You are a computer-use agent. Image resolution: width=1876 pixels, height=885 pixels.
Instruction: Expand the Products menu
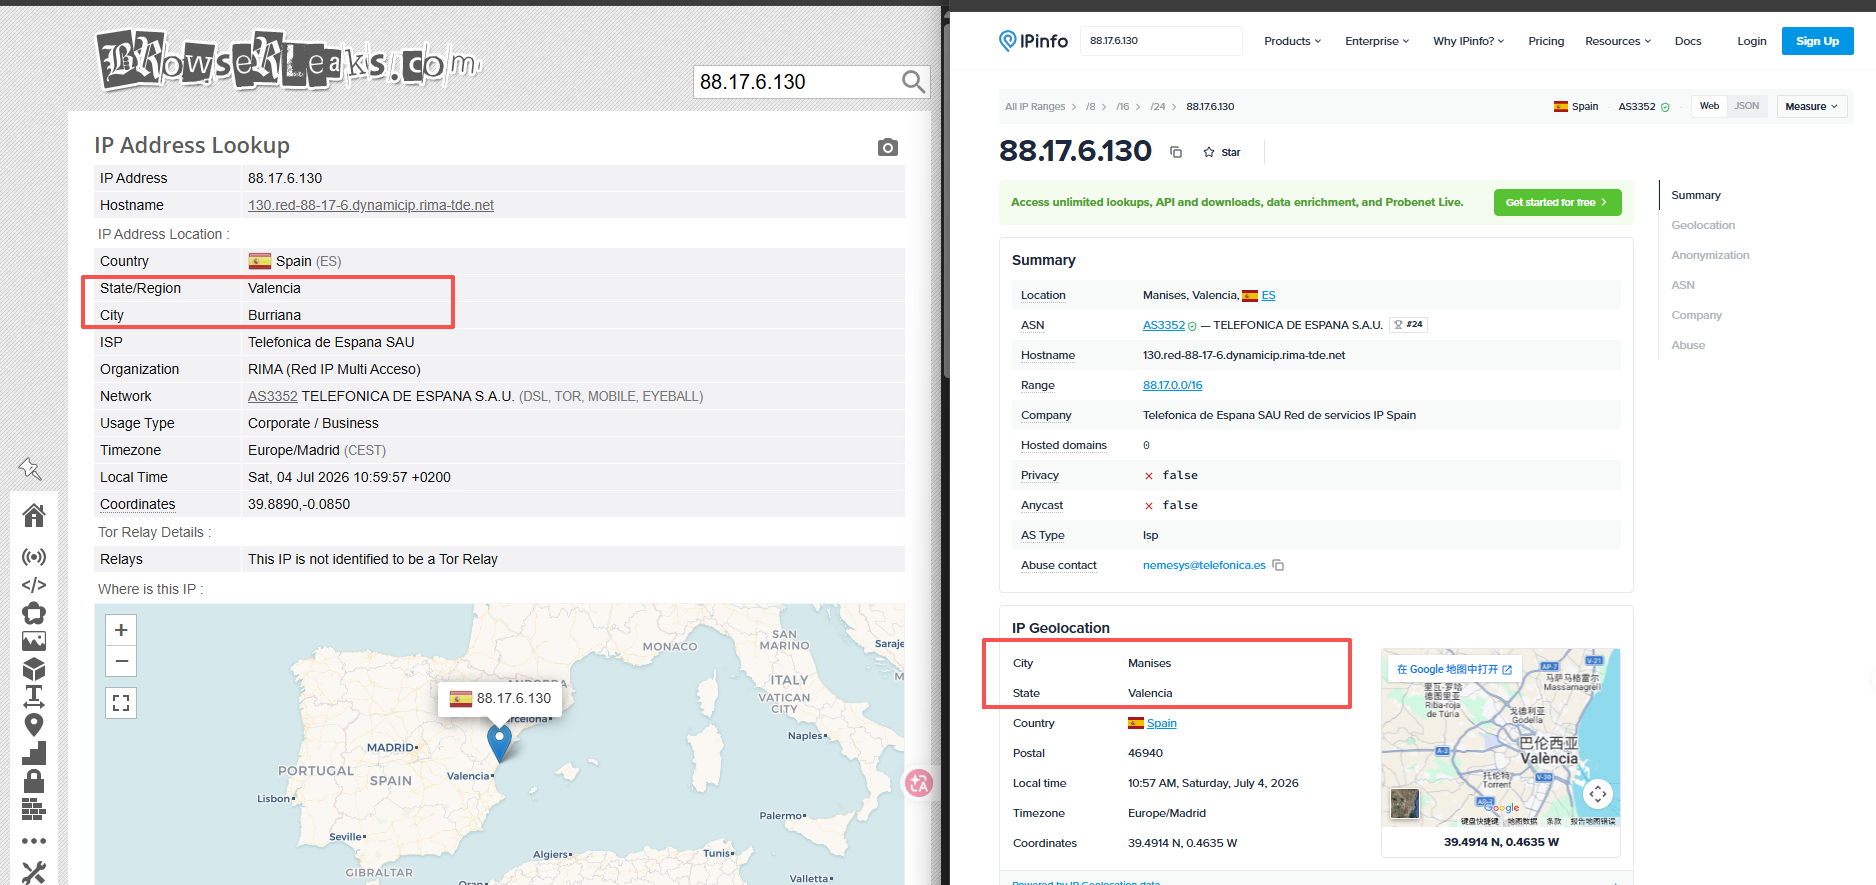click(1292, 41)
